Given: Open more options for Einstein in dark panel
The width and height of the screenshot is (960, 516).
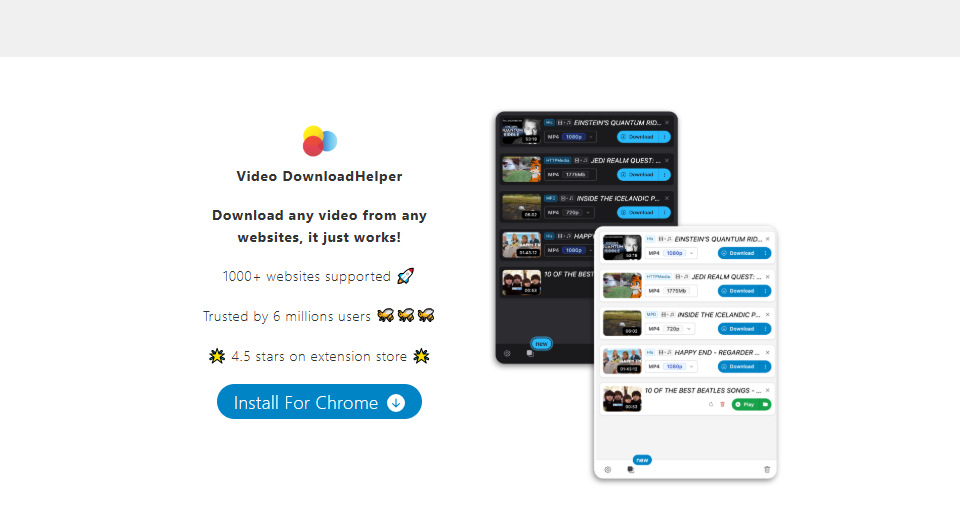Looking at the screenshot, I should tap(665, 137).
